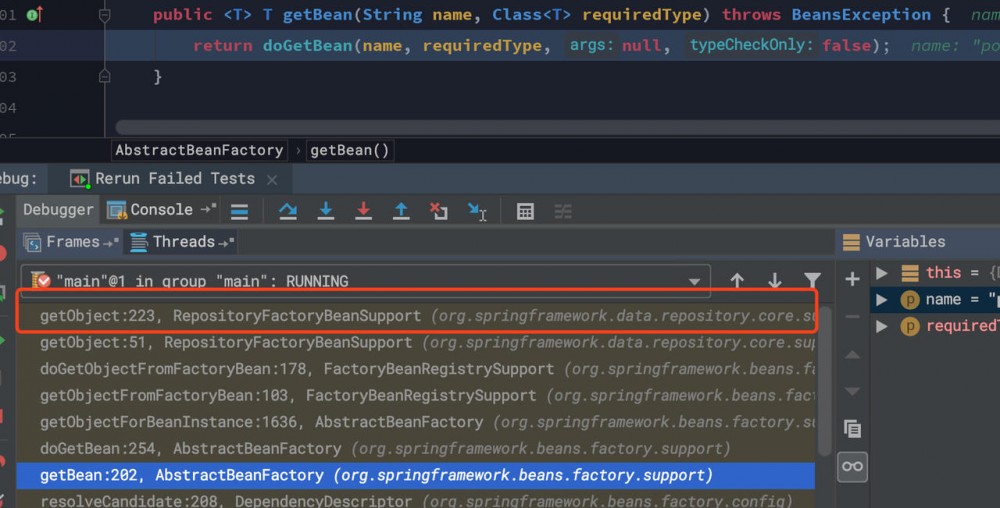Click Variables panel header
Image resolution: width=1000 pixels, height=508 pixels.
pos(917,242)
